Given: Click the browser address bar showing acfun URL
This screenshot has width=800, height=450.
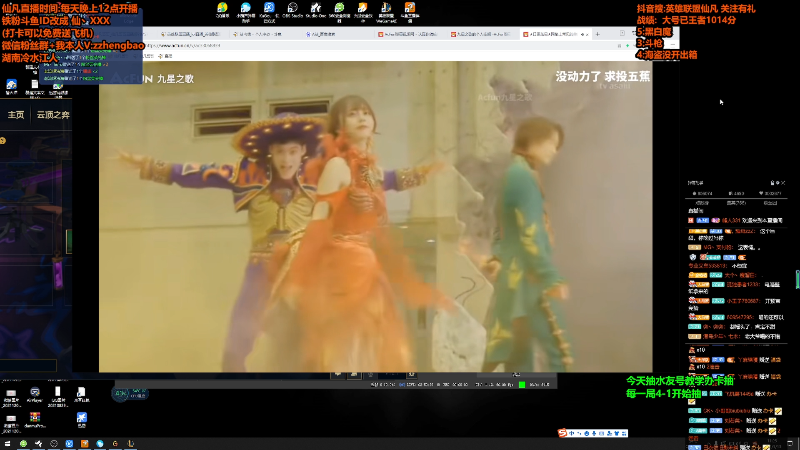Looking at the screenshot, I should click(x=378, y=45).
